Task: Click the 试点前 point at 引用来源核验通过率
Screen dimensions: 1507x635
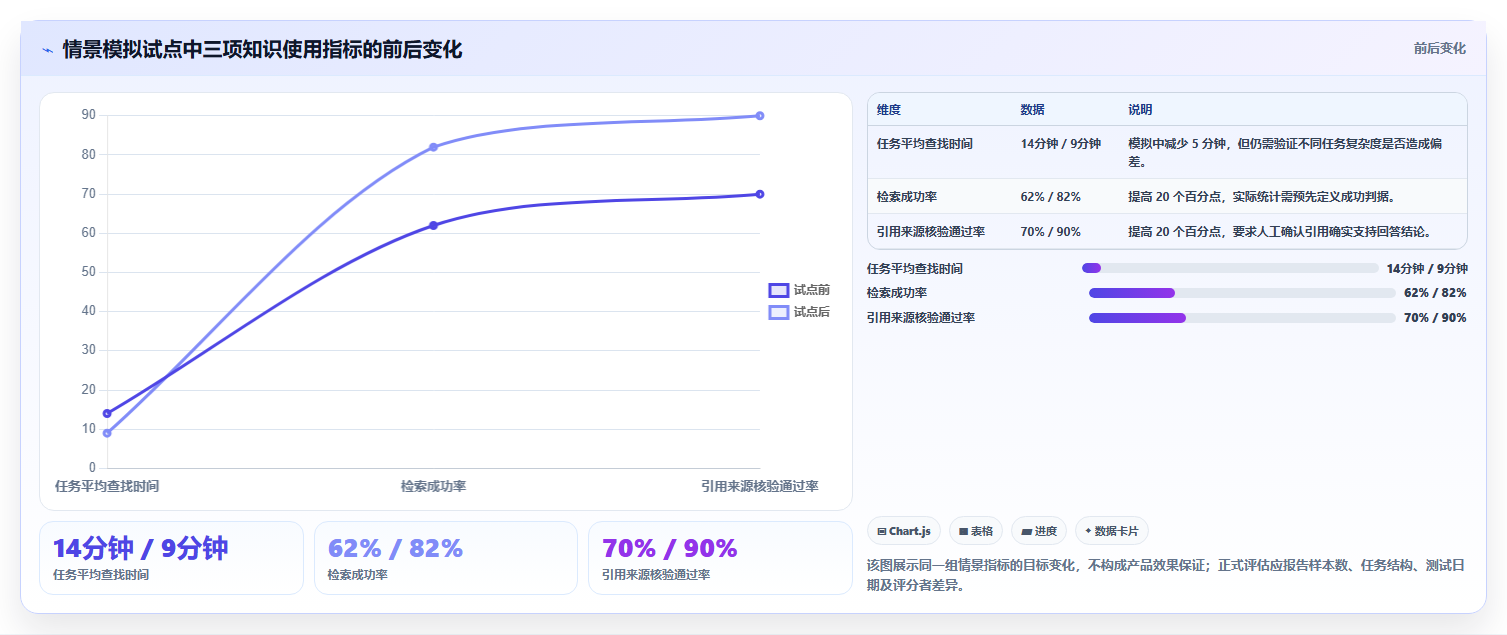Action: [x=760, y=194]
